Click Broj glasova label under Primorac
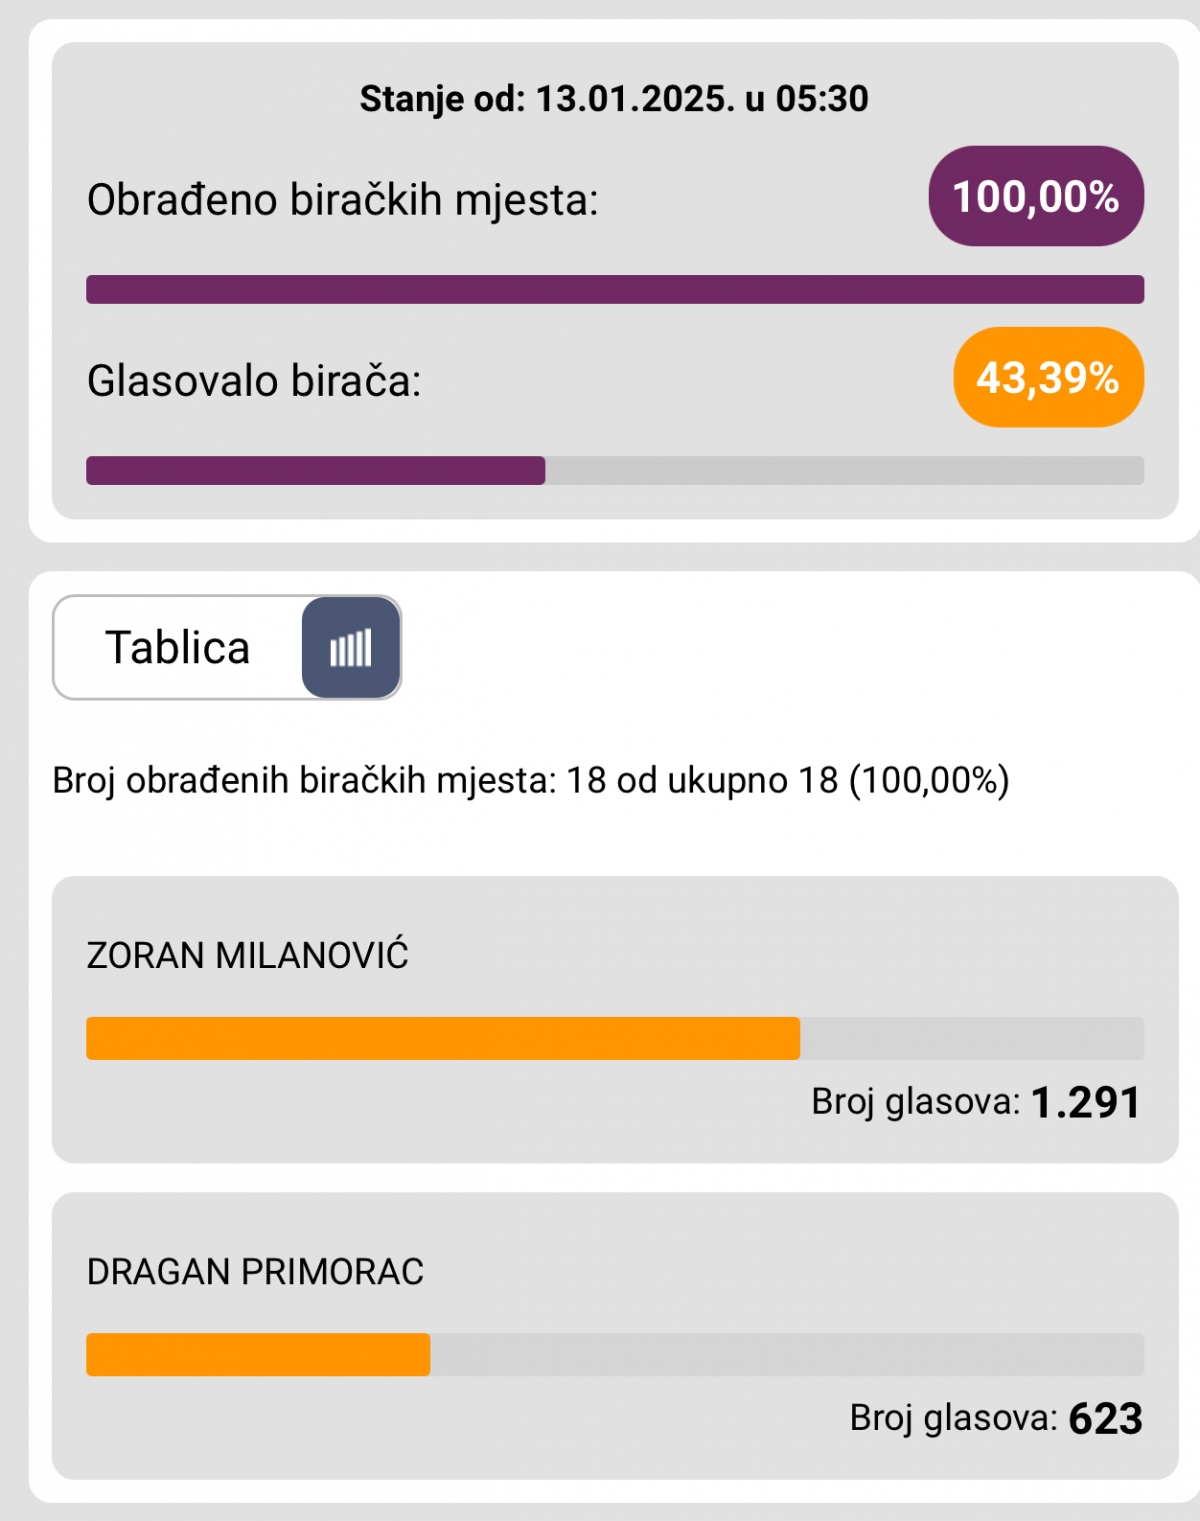1200x1521 pixels. tap(952, 1418)
